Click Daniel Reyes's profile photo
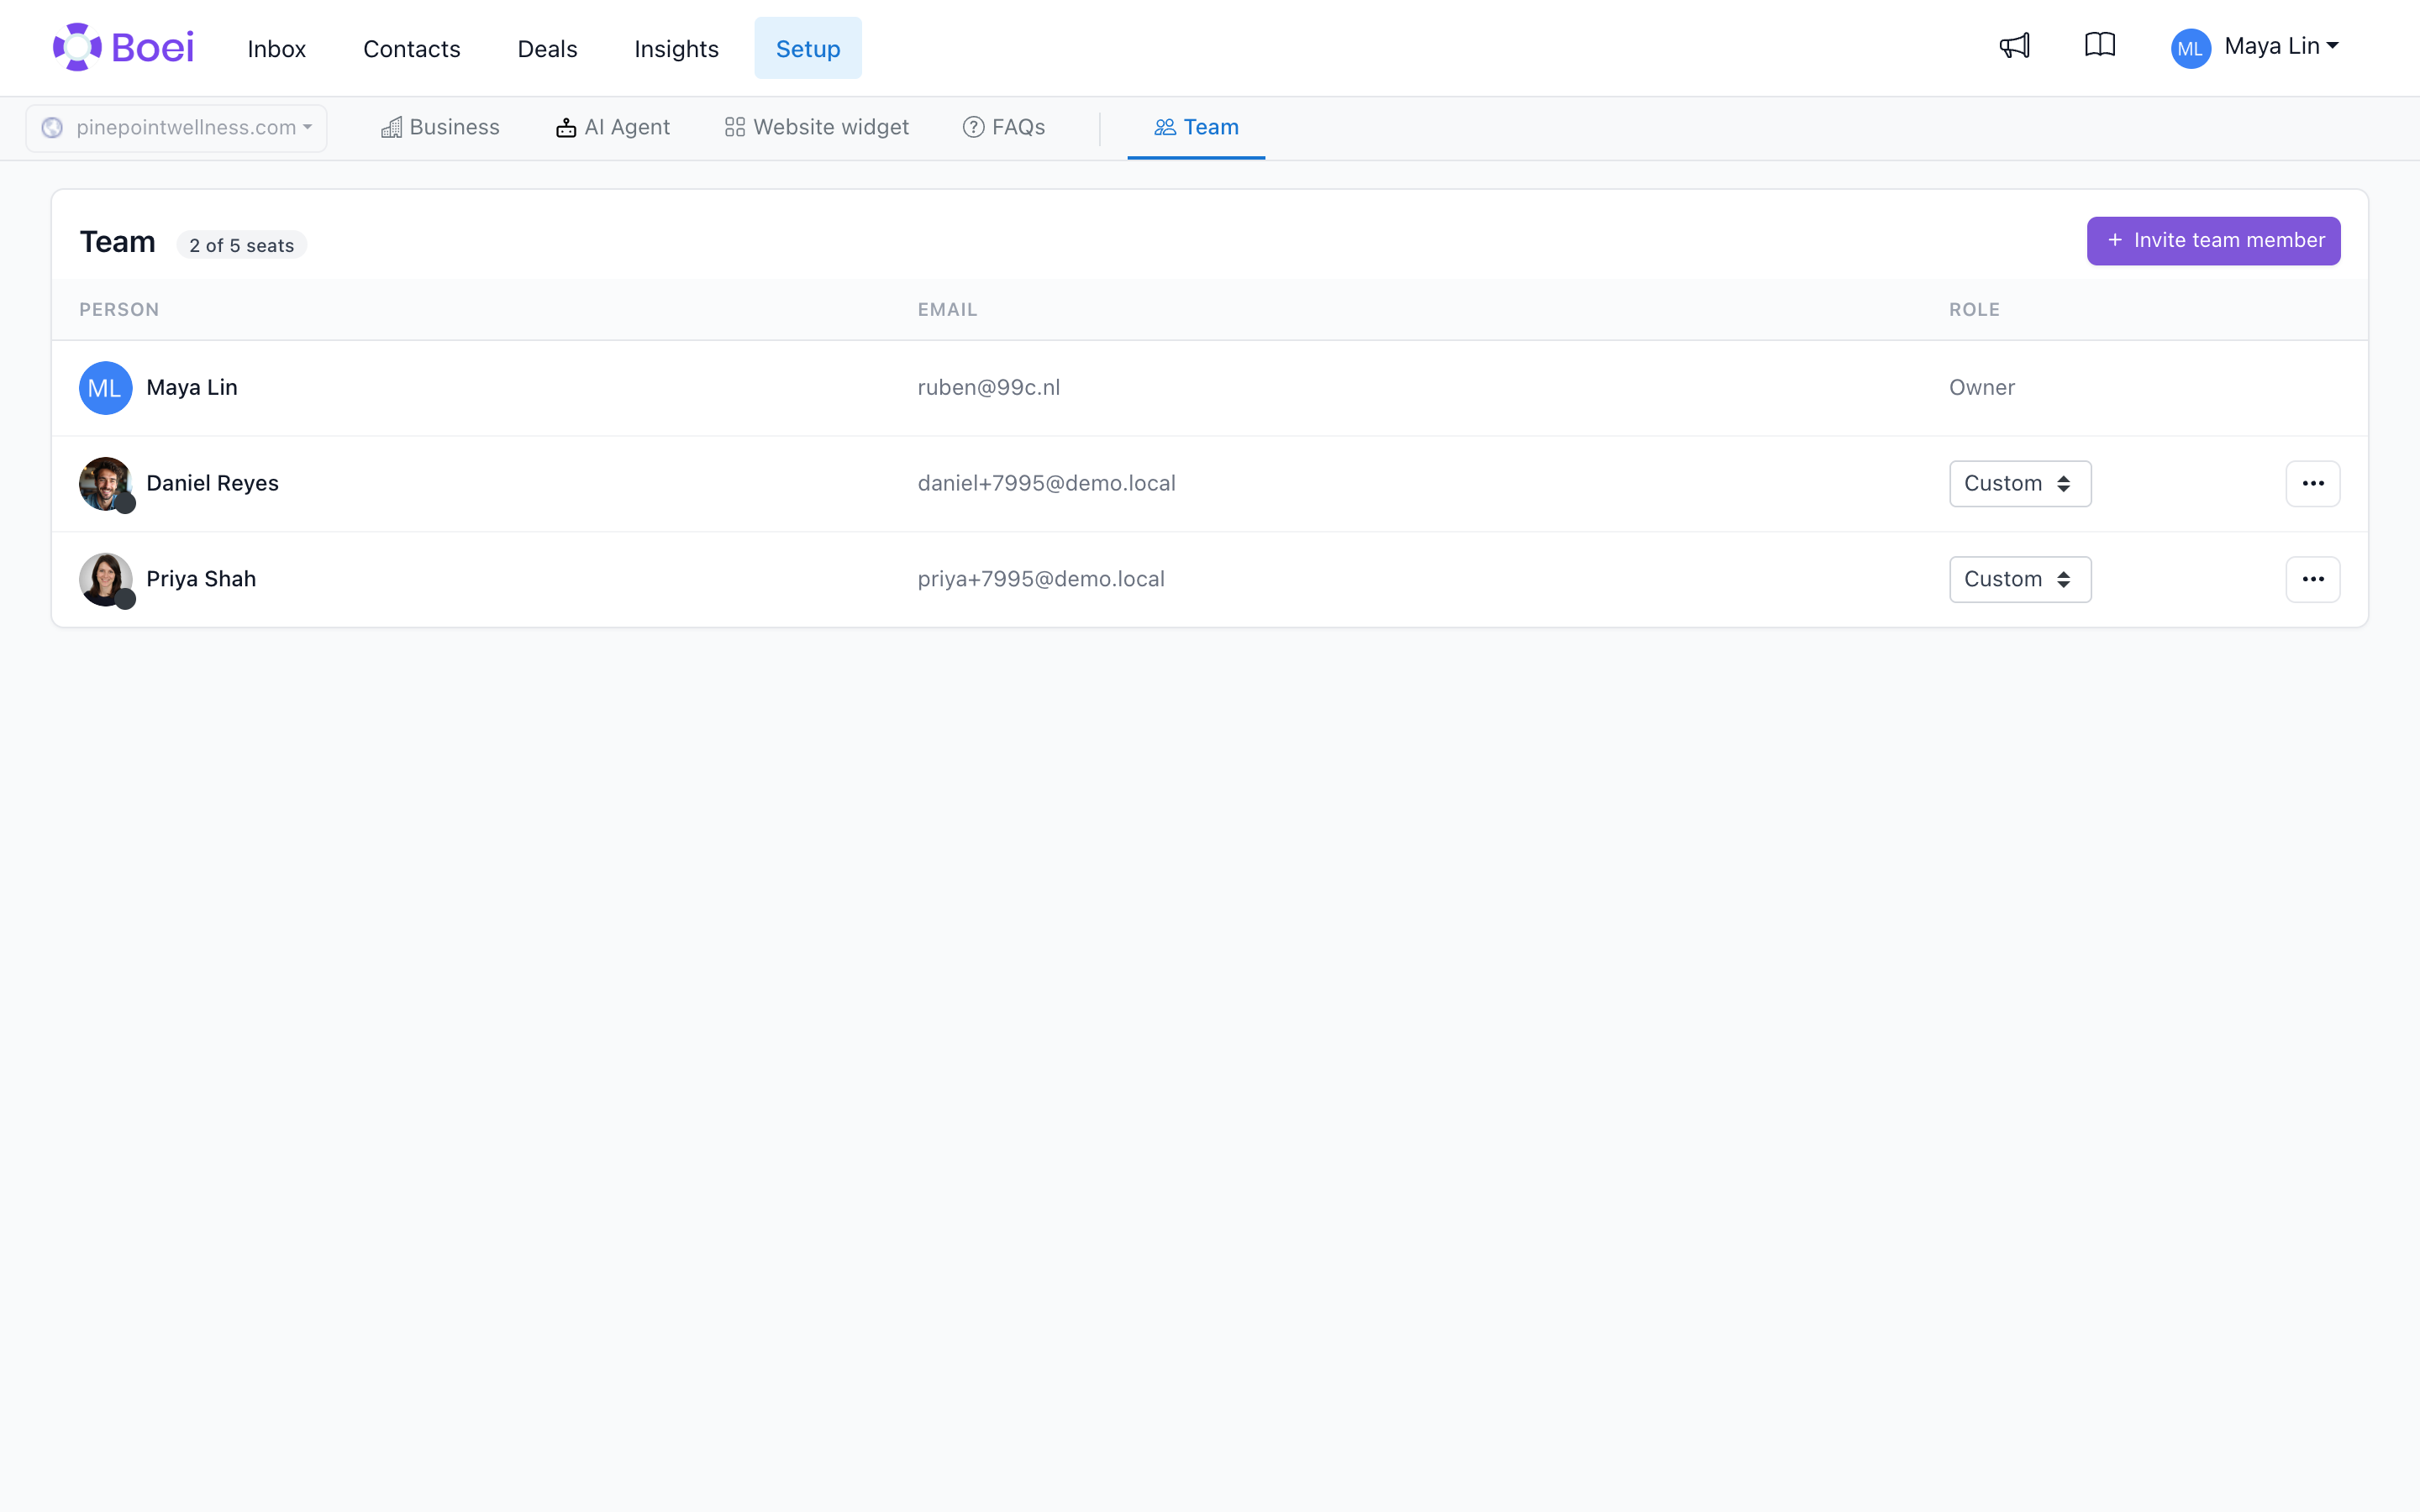This screenshot has height=1512, width=2420. [106, 484]
